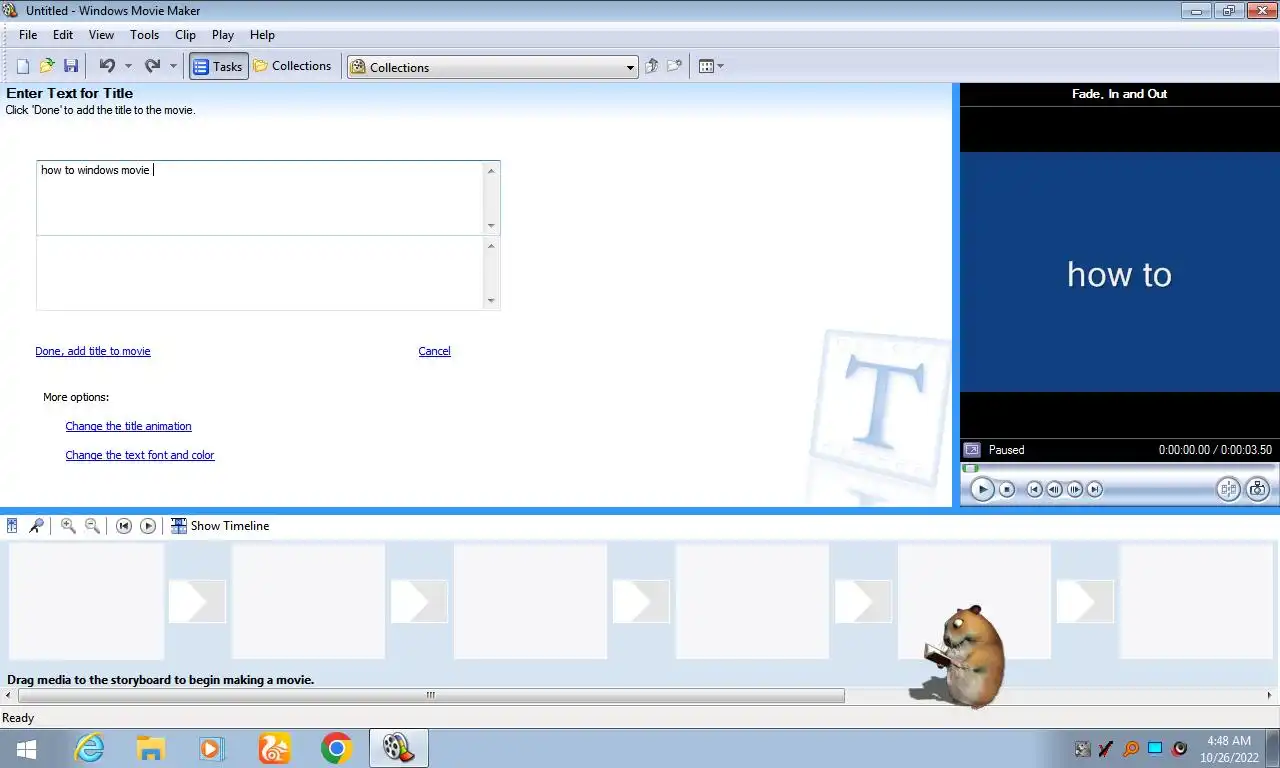
Task: Jump forward to the next clip in the monitor
Action: point(1095,489)
